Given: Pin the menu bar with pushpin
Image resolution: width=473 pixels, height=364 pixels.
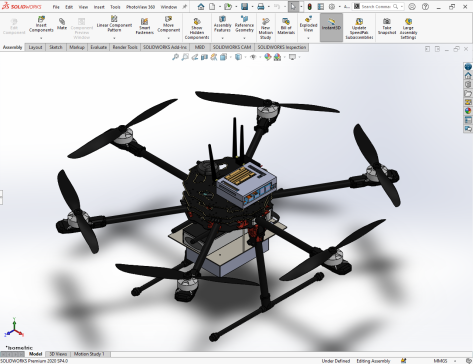Looking at the screenshot, I should (184, 7).
